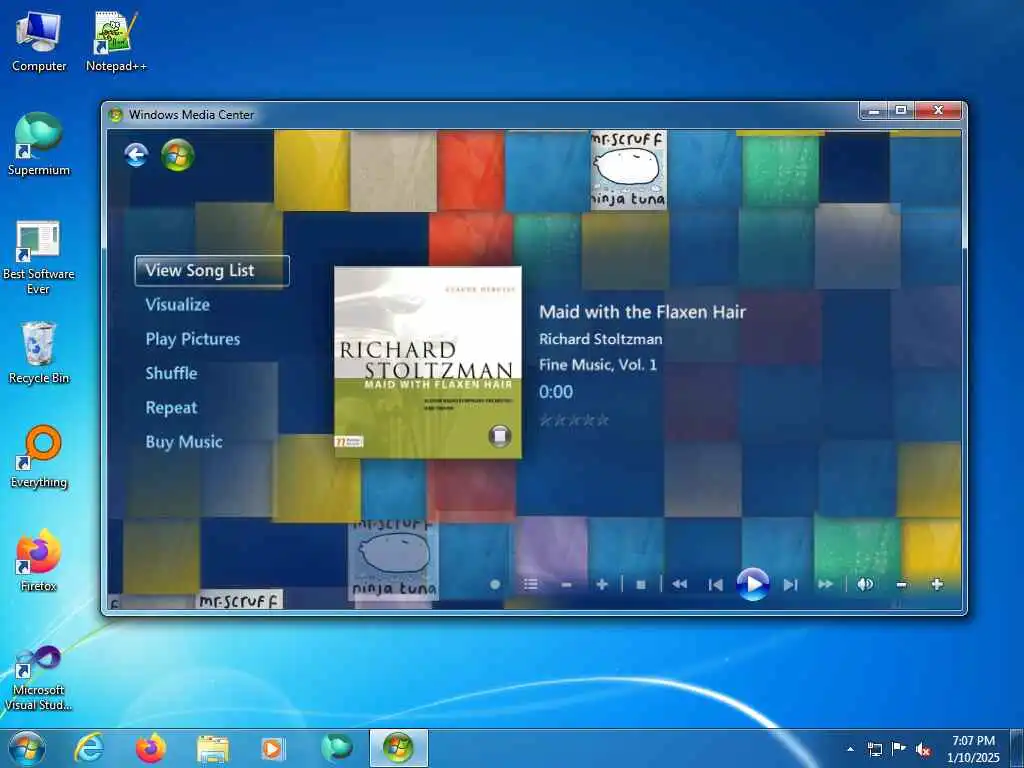Image resolution: width=1024 pixels, height=768 pixels.
Task: Click the muted volume tray icon
Action: pyautogui.click(x=923, y=749)
